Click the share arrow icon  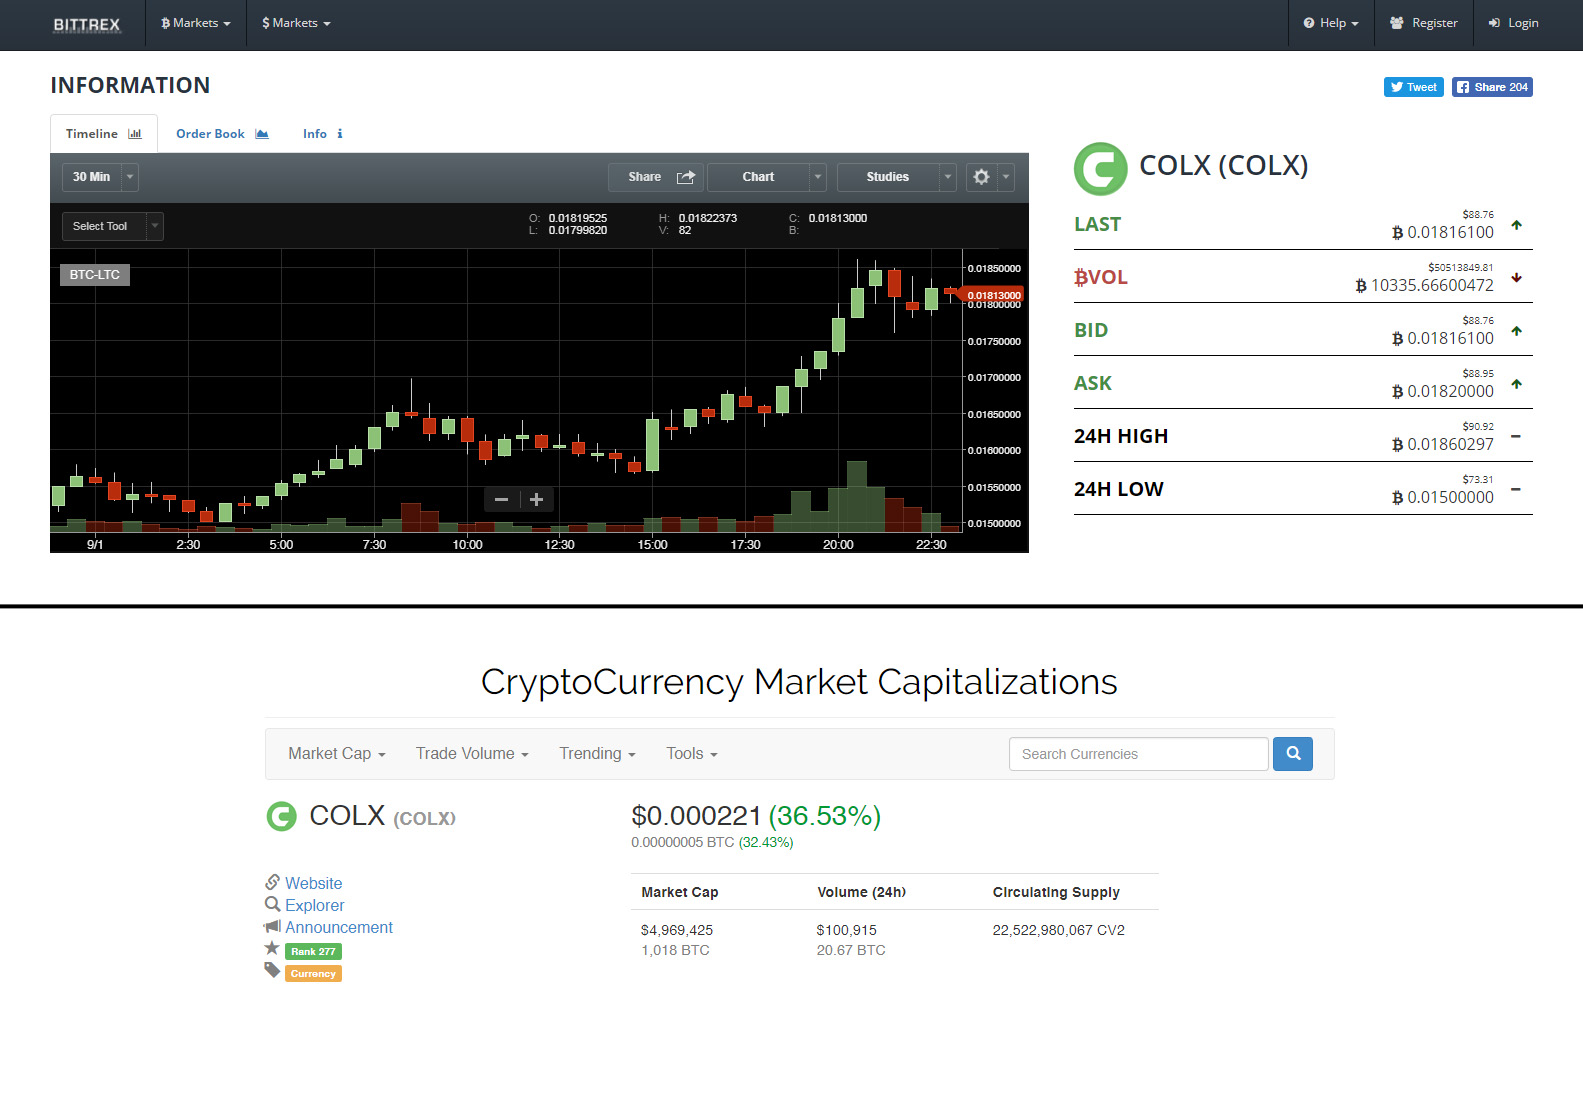[x=686, y=177]
